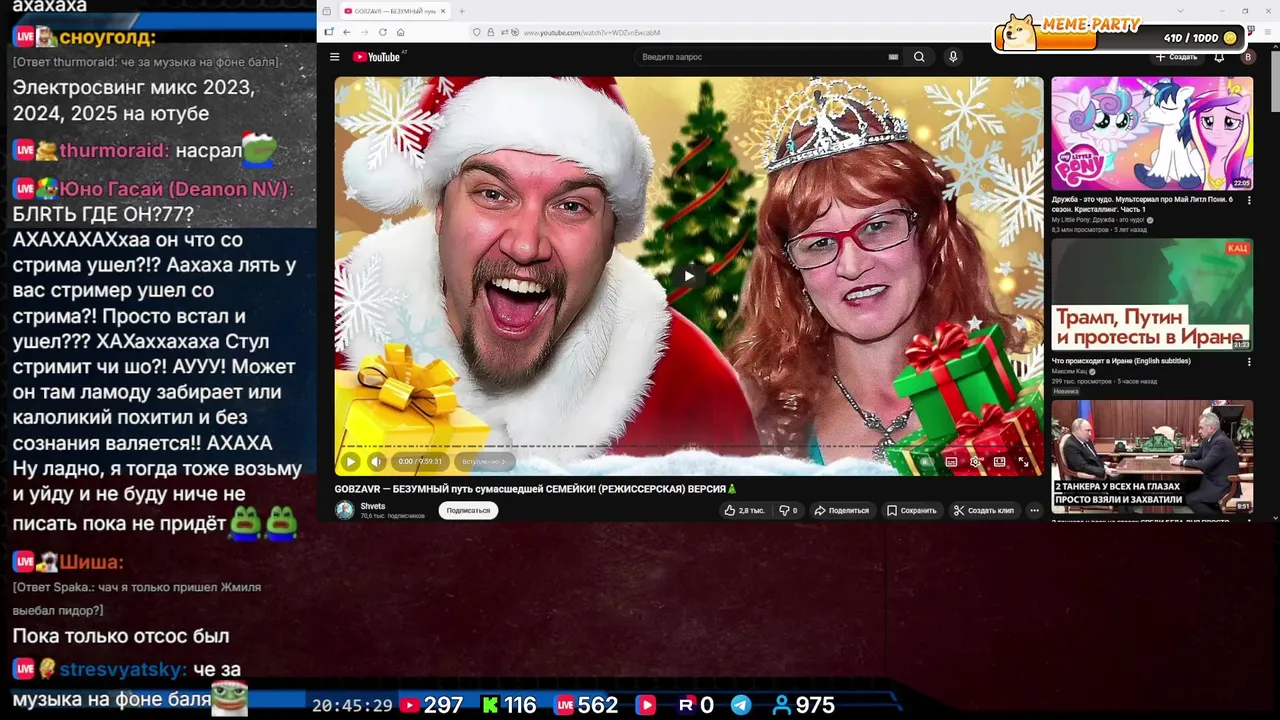Open the Shvets channel name link
Viewport: 1280px width, 720px height.
373,506
